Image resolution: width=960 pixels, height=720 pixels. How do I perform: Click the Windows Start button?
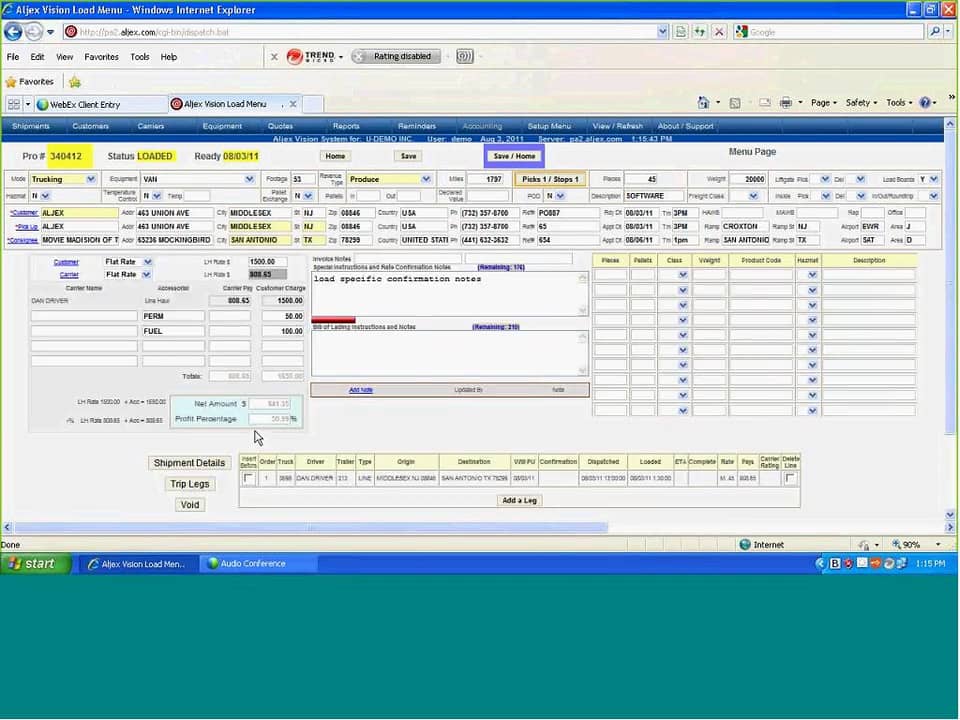(36, 563)
